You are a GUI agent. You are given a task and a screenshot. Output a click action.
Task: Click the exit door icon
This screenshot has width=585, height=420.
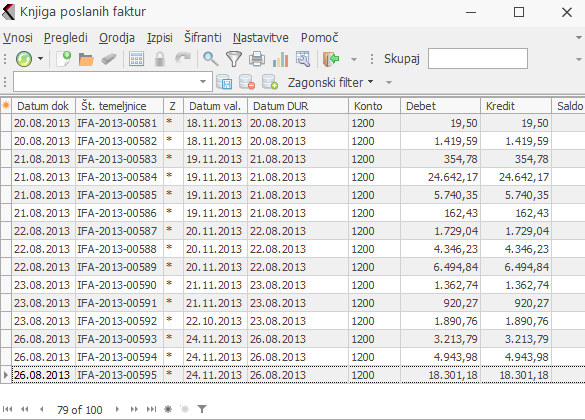331,59
